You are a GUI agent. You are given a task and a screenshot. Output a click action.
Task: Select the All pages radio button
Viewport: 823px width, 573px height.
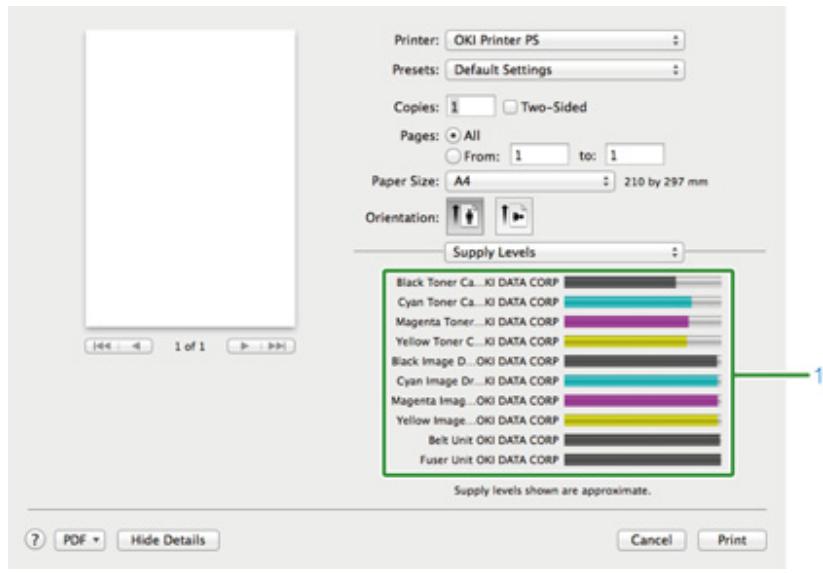pyautogui.click(x=453, y=136)
